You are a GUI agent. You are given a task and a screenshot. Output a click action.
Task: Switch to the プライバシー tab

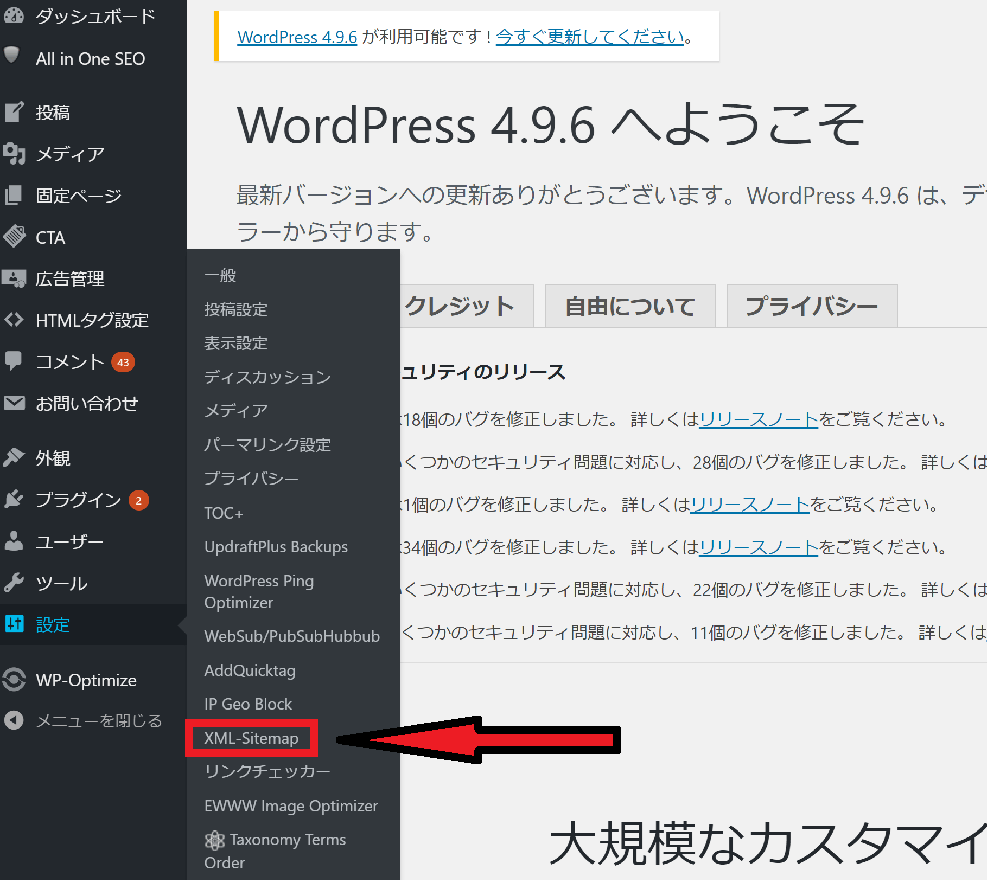812,306
